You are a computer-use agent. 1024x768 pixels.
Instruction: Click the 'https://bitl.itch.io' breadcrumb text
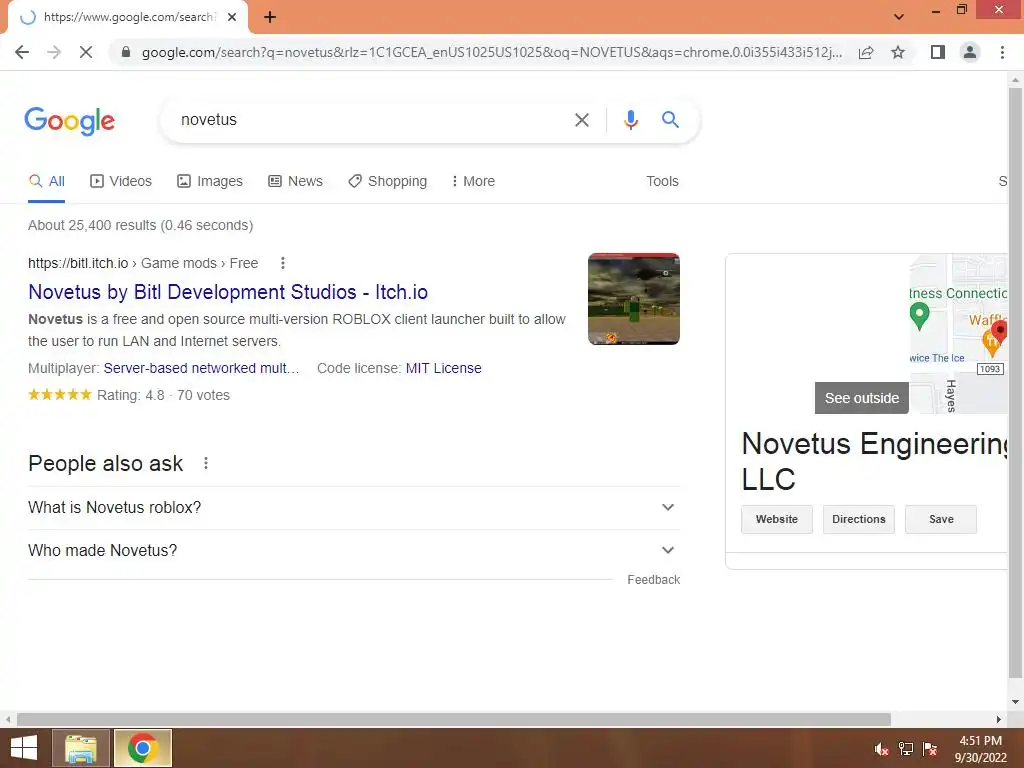point(78,263)
